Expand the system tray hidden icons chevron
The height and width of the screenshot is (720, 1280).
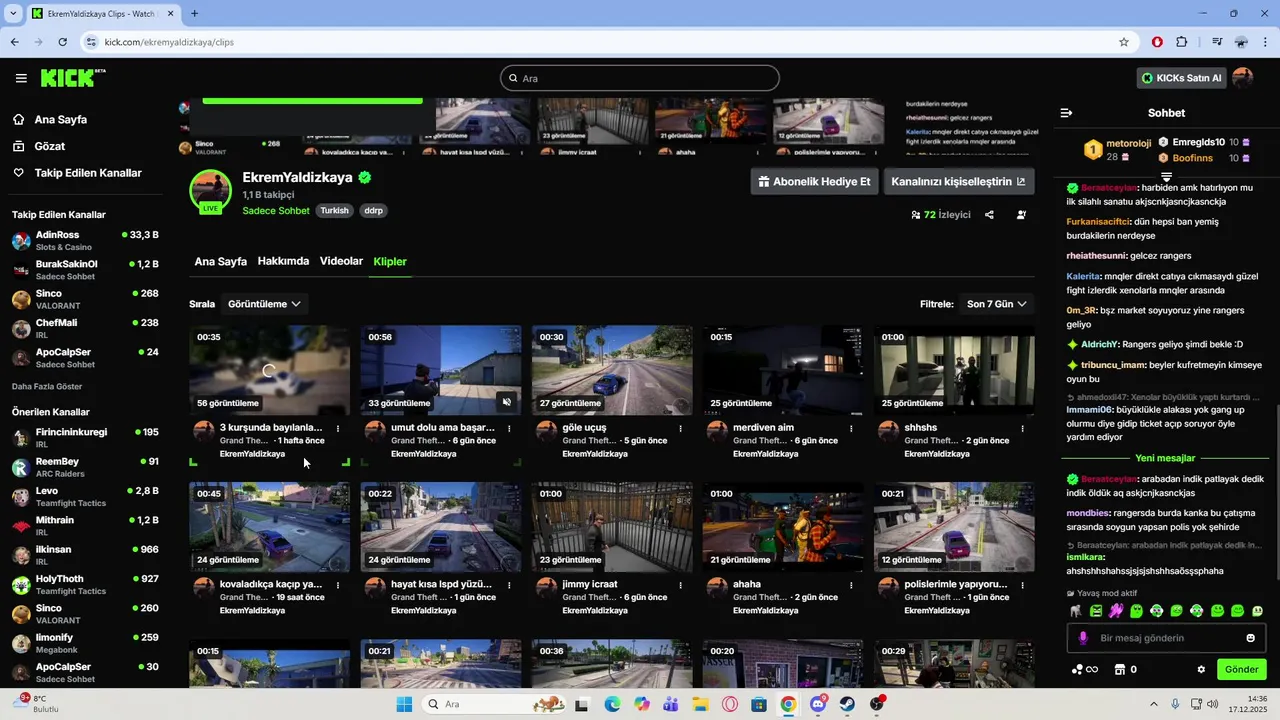click(1154, 704)
